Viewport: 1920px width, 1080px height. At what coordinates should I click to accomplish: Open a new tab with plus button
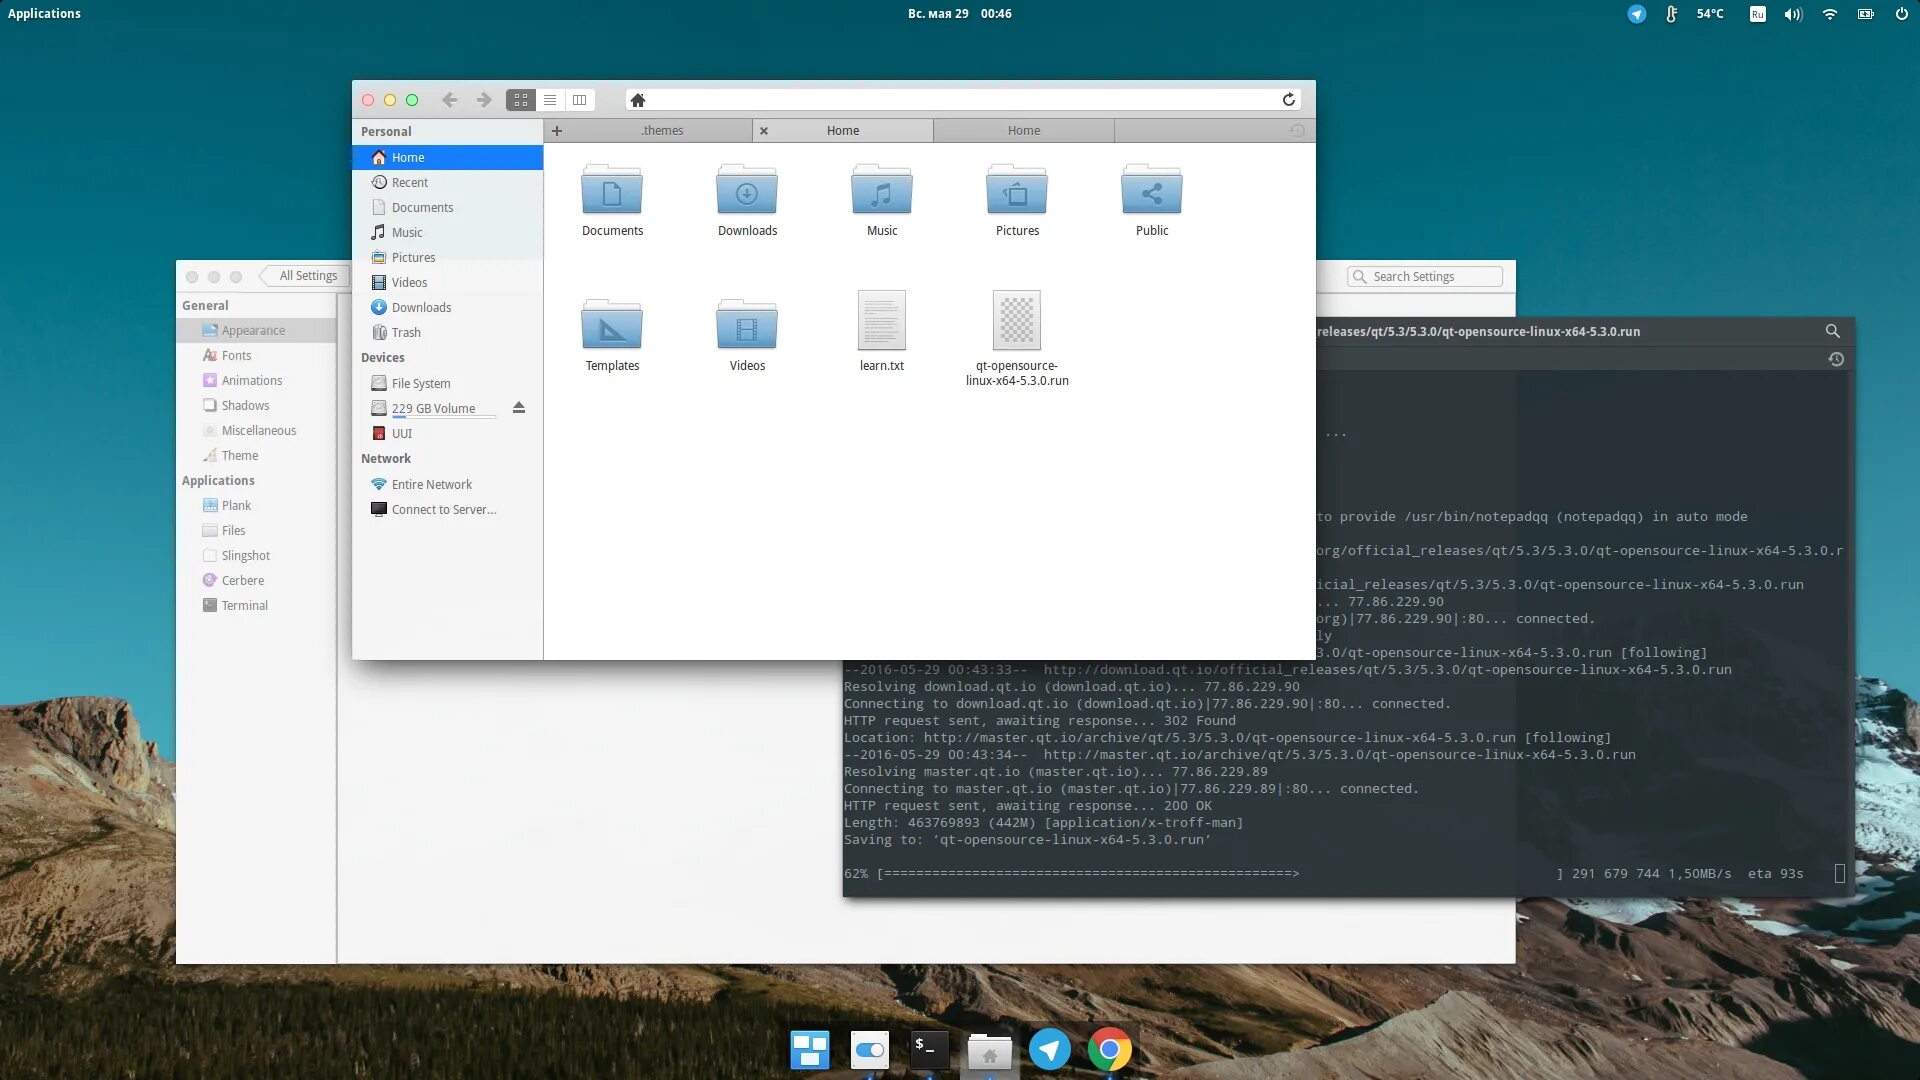coord(557,131)
